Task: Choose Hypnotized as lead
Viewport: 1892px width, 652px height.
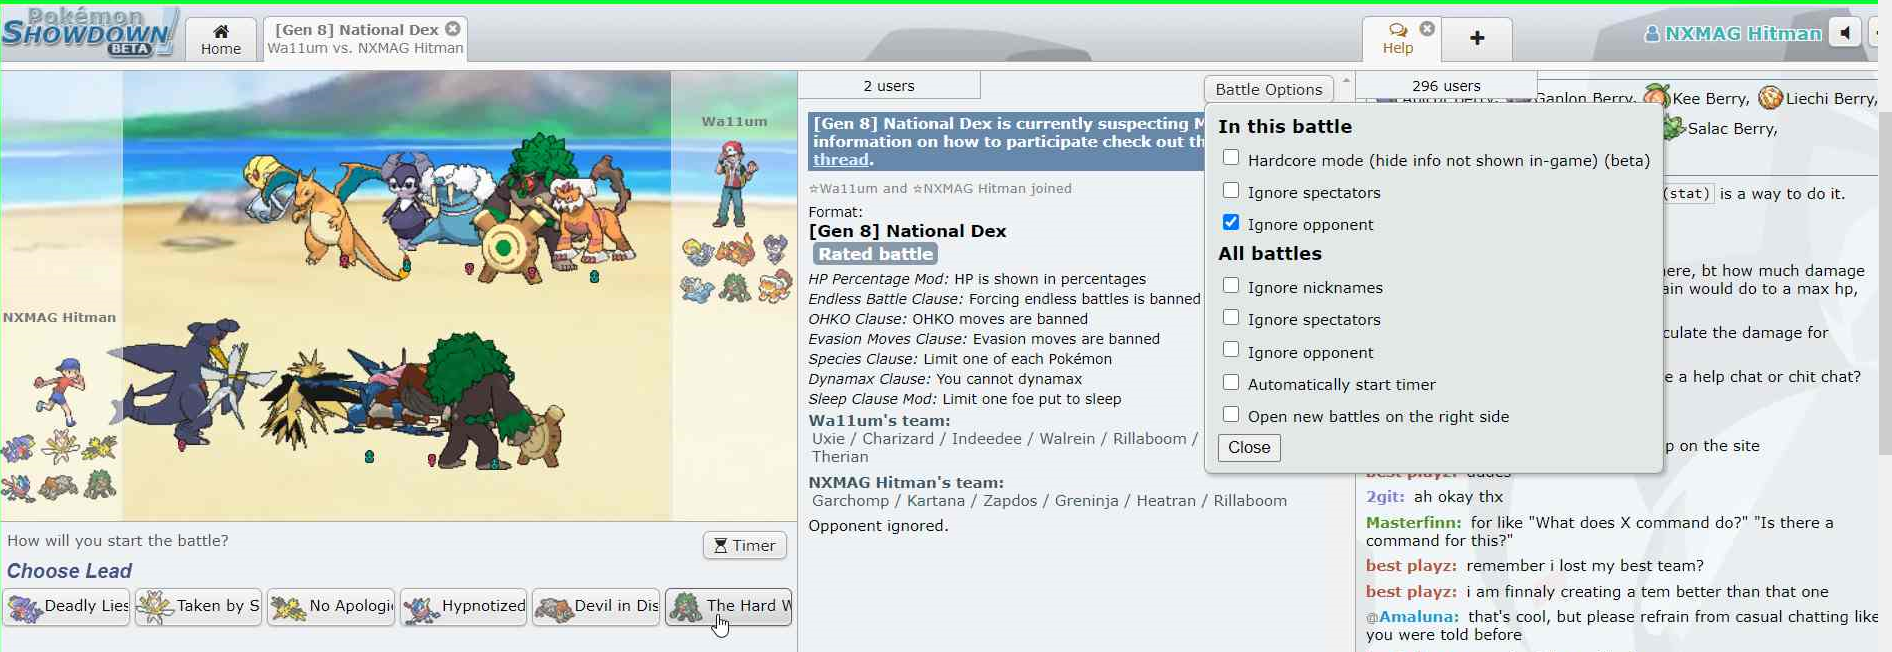Action: click(x=463, y=607)
